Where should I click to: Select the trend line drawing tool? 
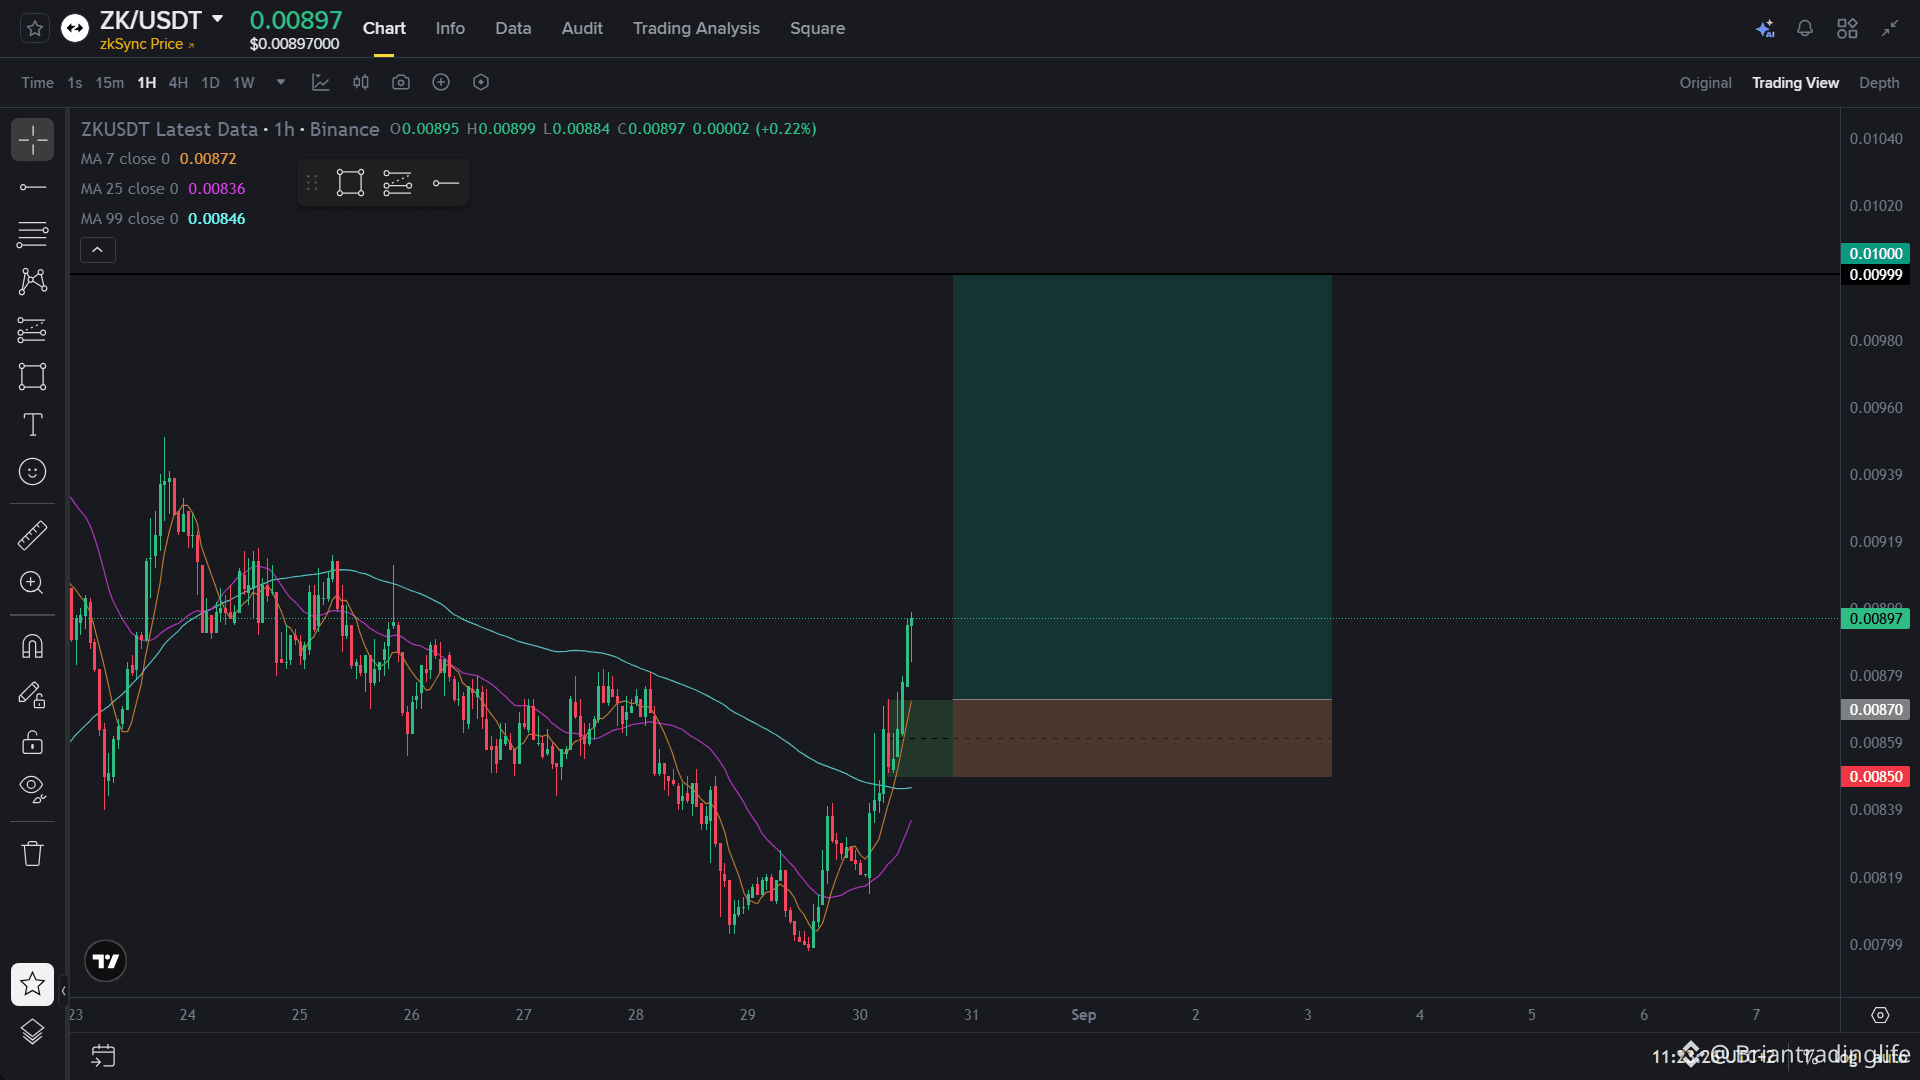pos(32,187)
